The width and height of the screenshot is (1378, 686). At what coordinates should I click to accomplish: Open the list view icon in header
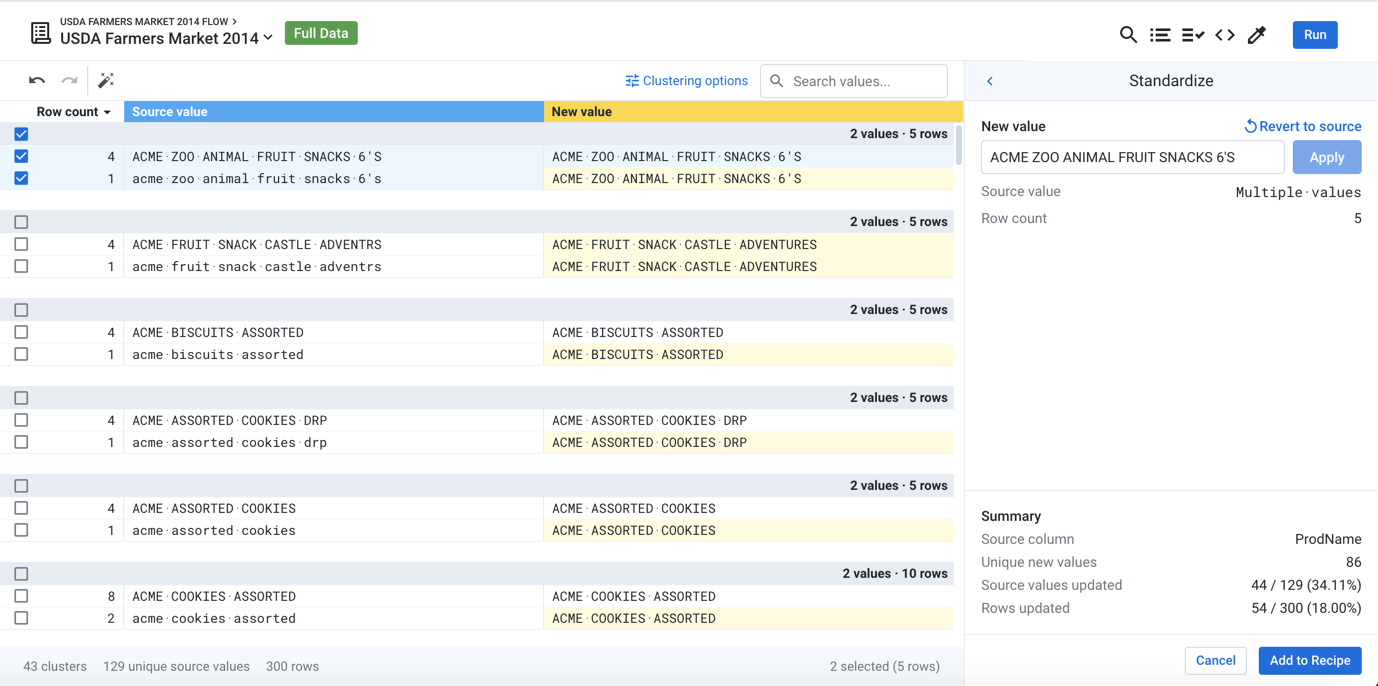click(x=1160, y=35)
